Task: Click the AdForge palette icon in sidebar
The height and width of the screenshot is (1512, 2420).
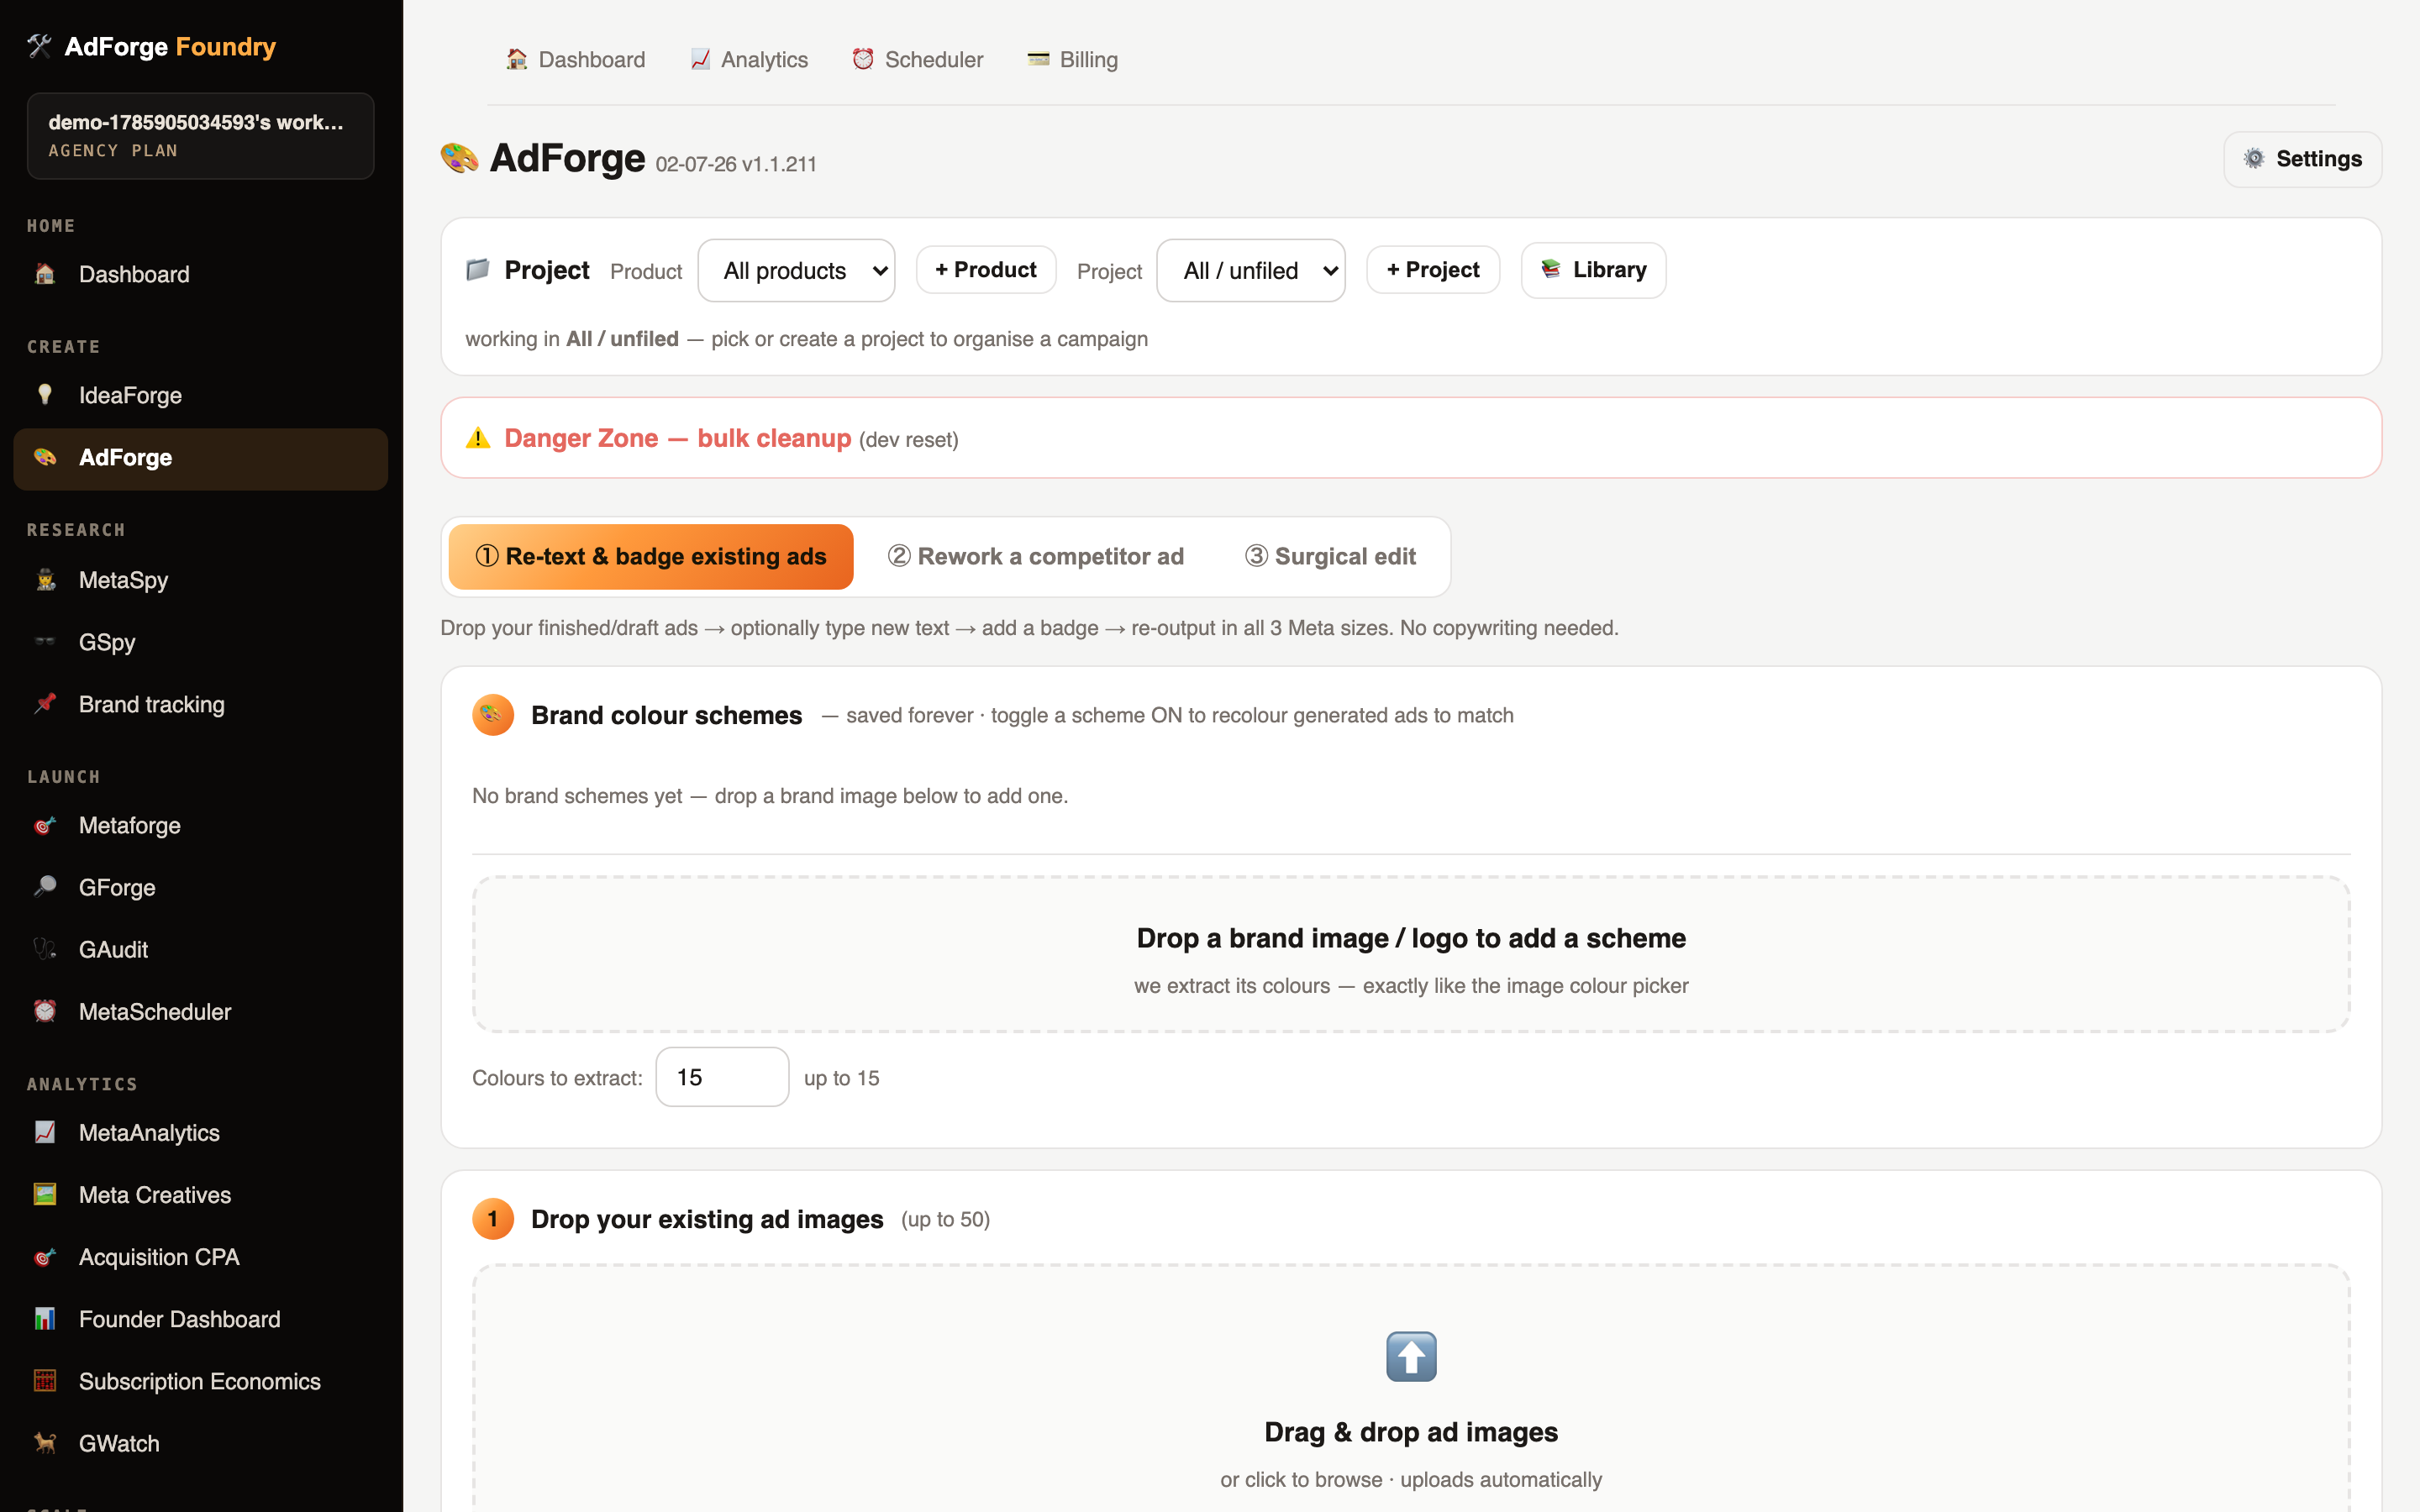Action: coord(45,457)
